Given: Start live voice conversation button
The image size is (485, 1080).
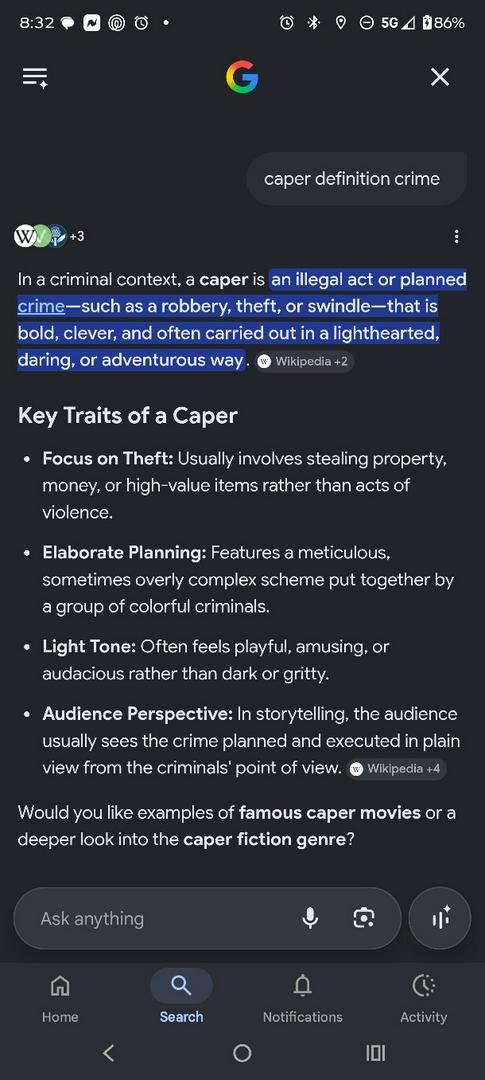Looking at the screenshot, I should click(440, 918).
